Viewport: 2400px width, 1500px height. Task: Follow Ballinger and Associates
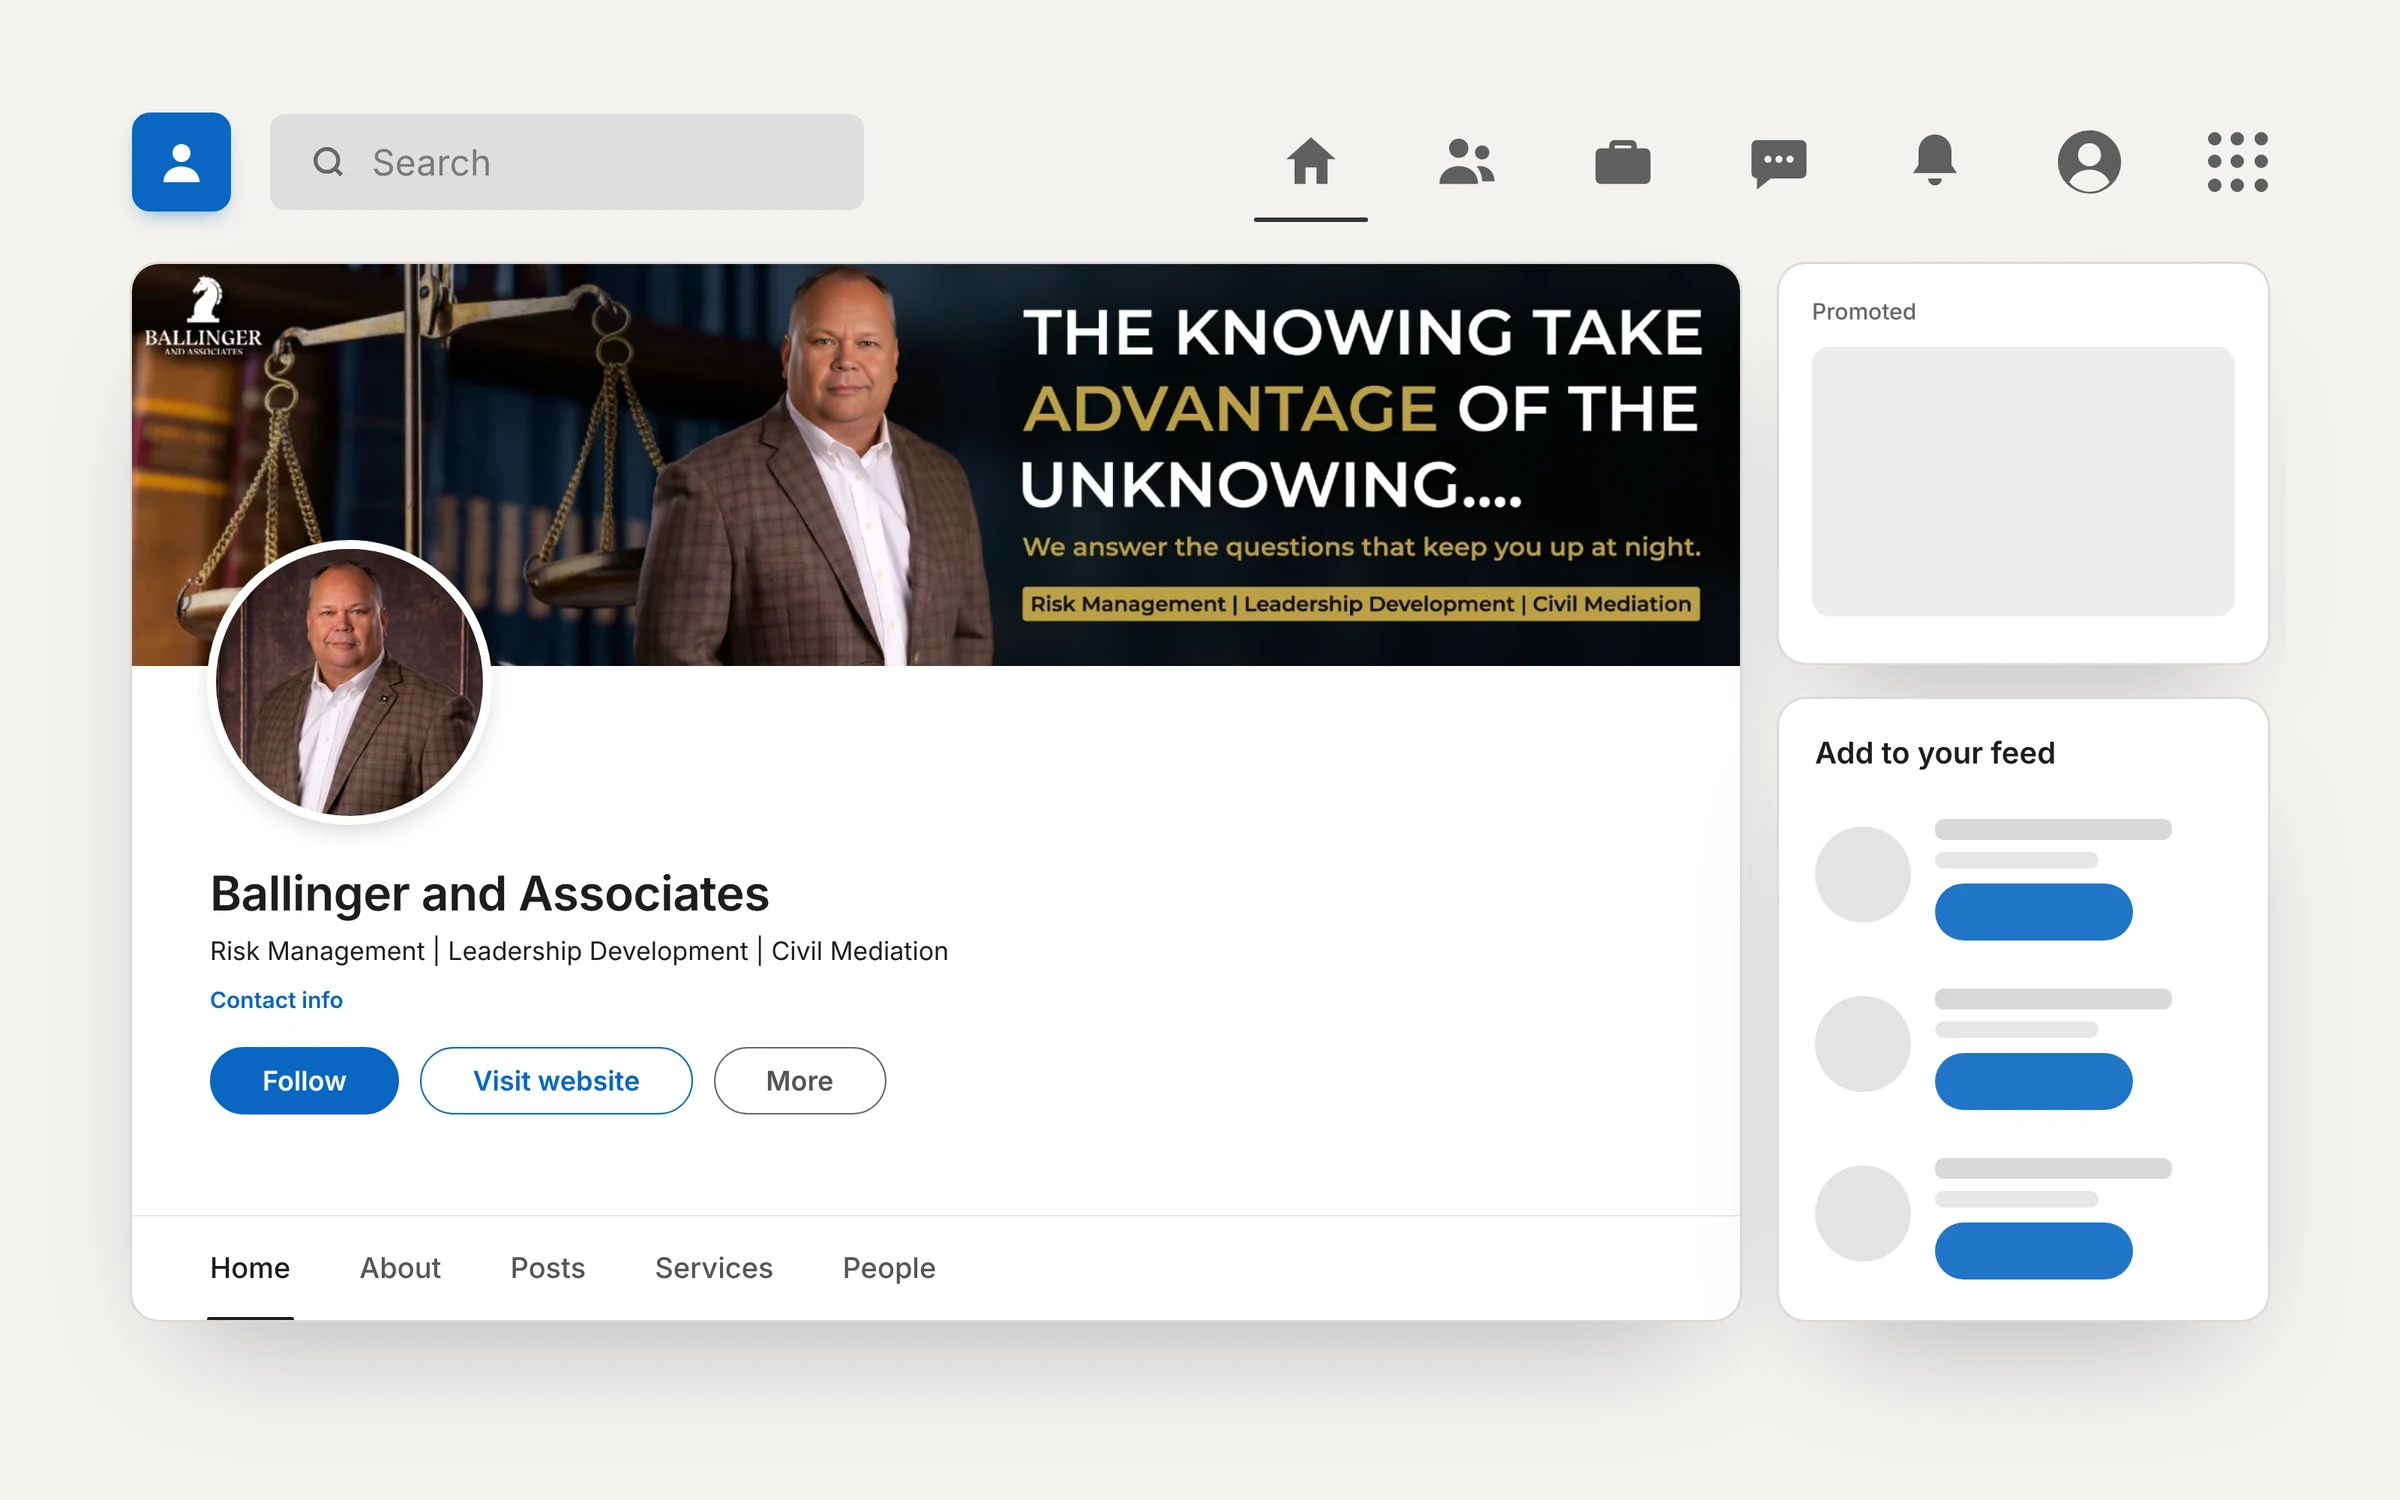click(x=304, y=1080)
